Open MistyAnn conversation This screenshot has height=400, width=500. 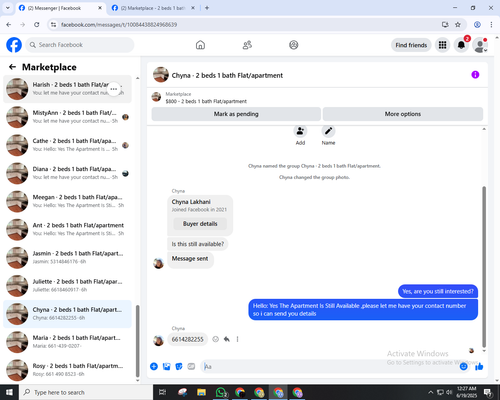pyautogui.click(x=67, y=117)
